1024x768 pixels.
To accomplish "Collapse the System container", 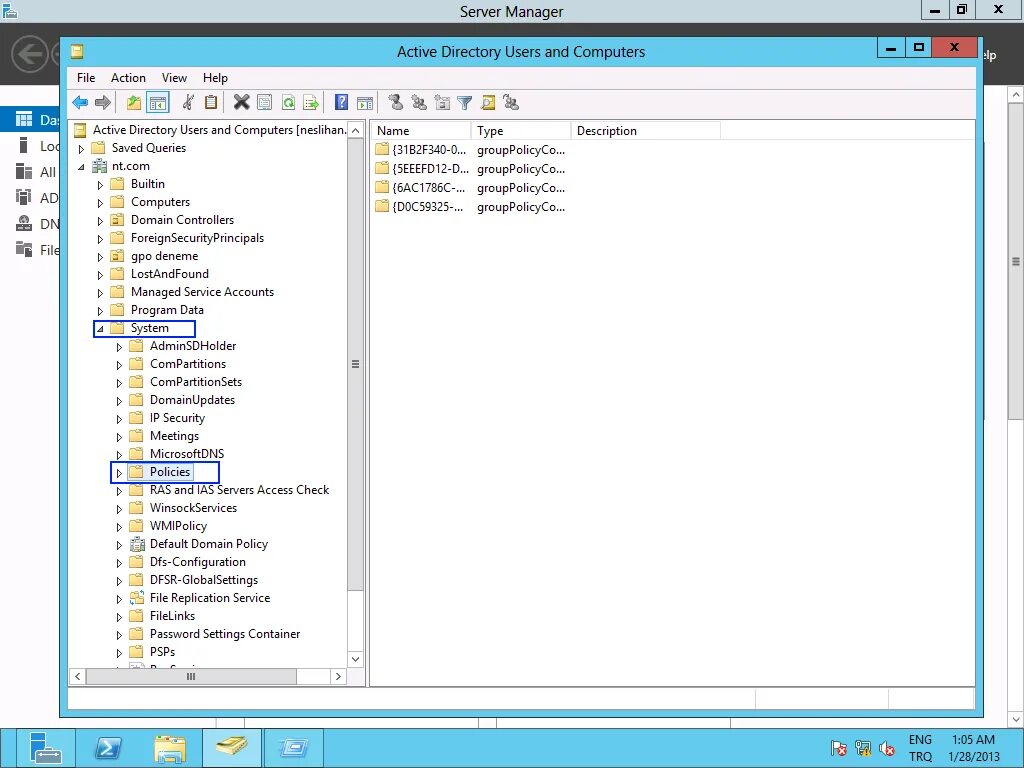I will [100, 328].
